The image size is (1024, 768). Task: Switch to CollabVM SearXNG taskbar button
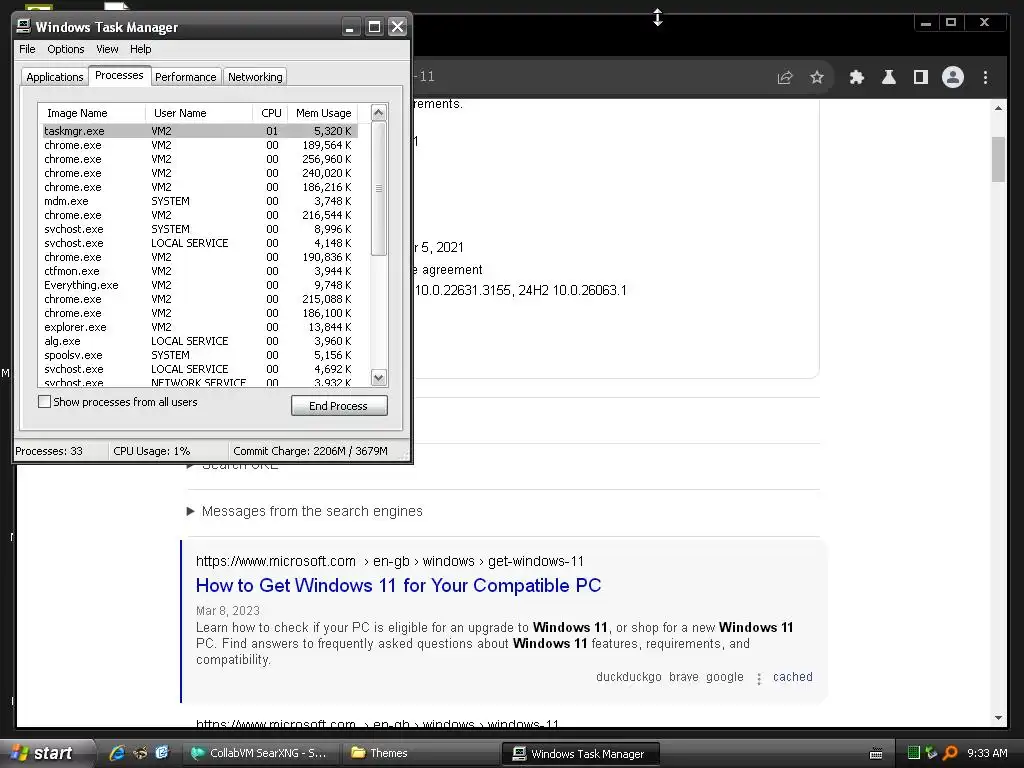[259, 753]
